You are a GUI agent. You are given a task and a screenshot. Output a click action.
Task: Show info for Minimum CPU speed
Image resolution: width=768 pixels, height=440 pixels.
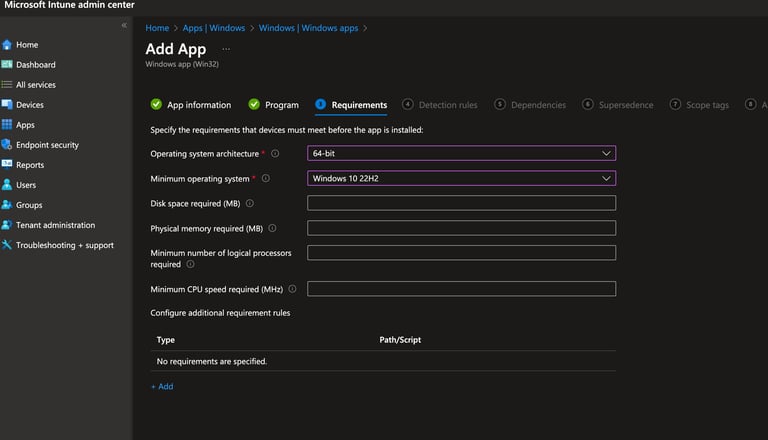point(292,289)
